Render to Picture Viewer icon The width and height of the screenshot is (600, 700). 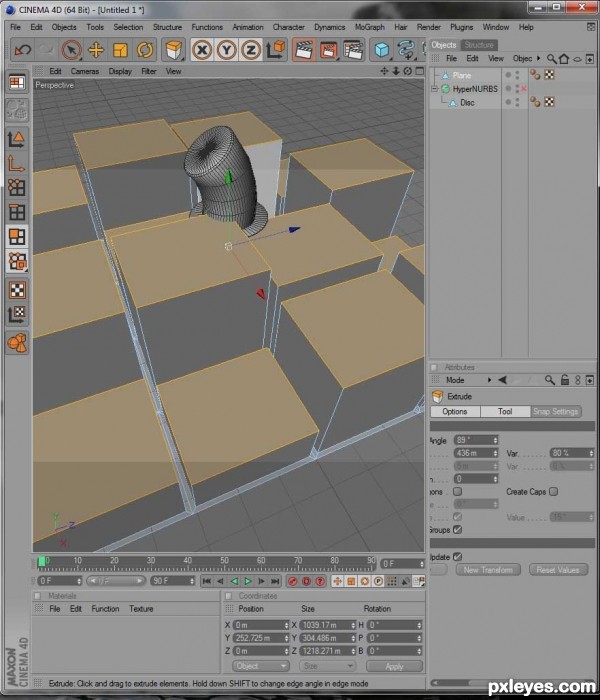click(x=329, y=50)
